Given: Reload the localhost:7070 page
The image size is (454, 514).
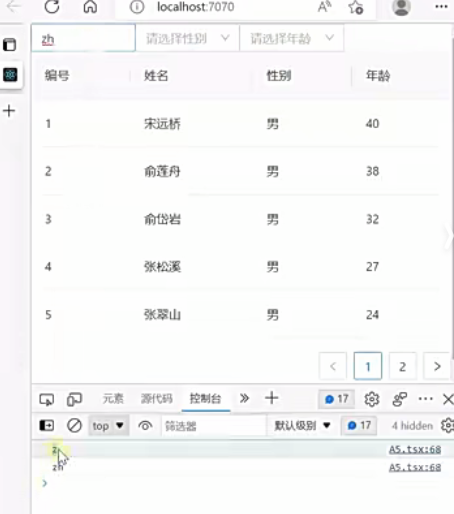Looking at the screenshot, I should click(x=52, y=6).
